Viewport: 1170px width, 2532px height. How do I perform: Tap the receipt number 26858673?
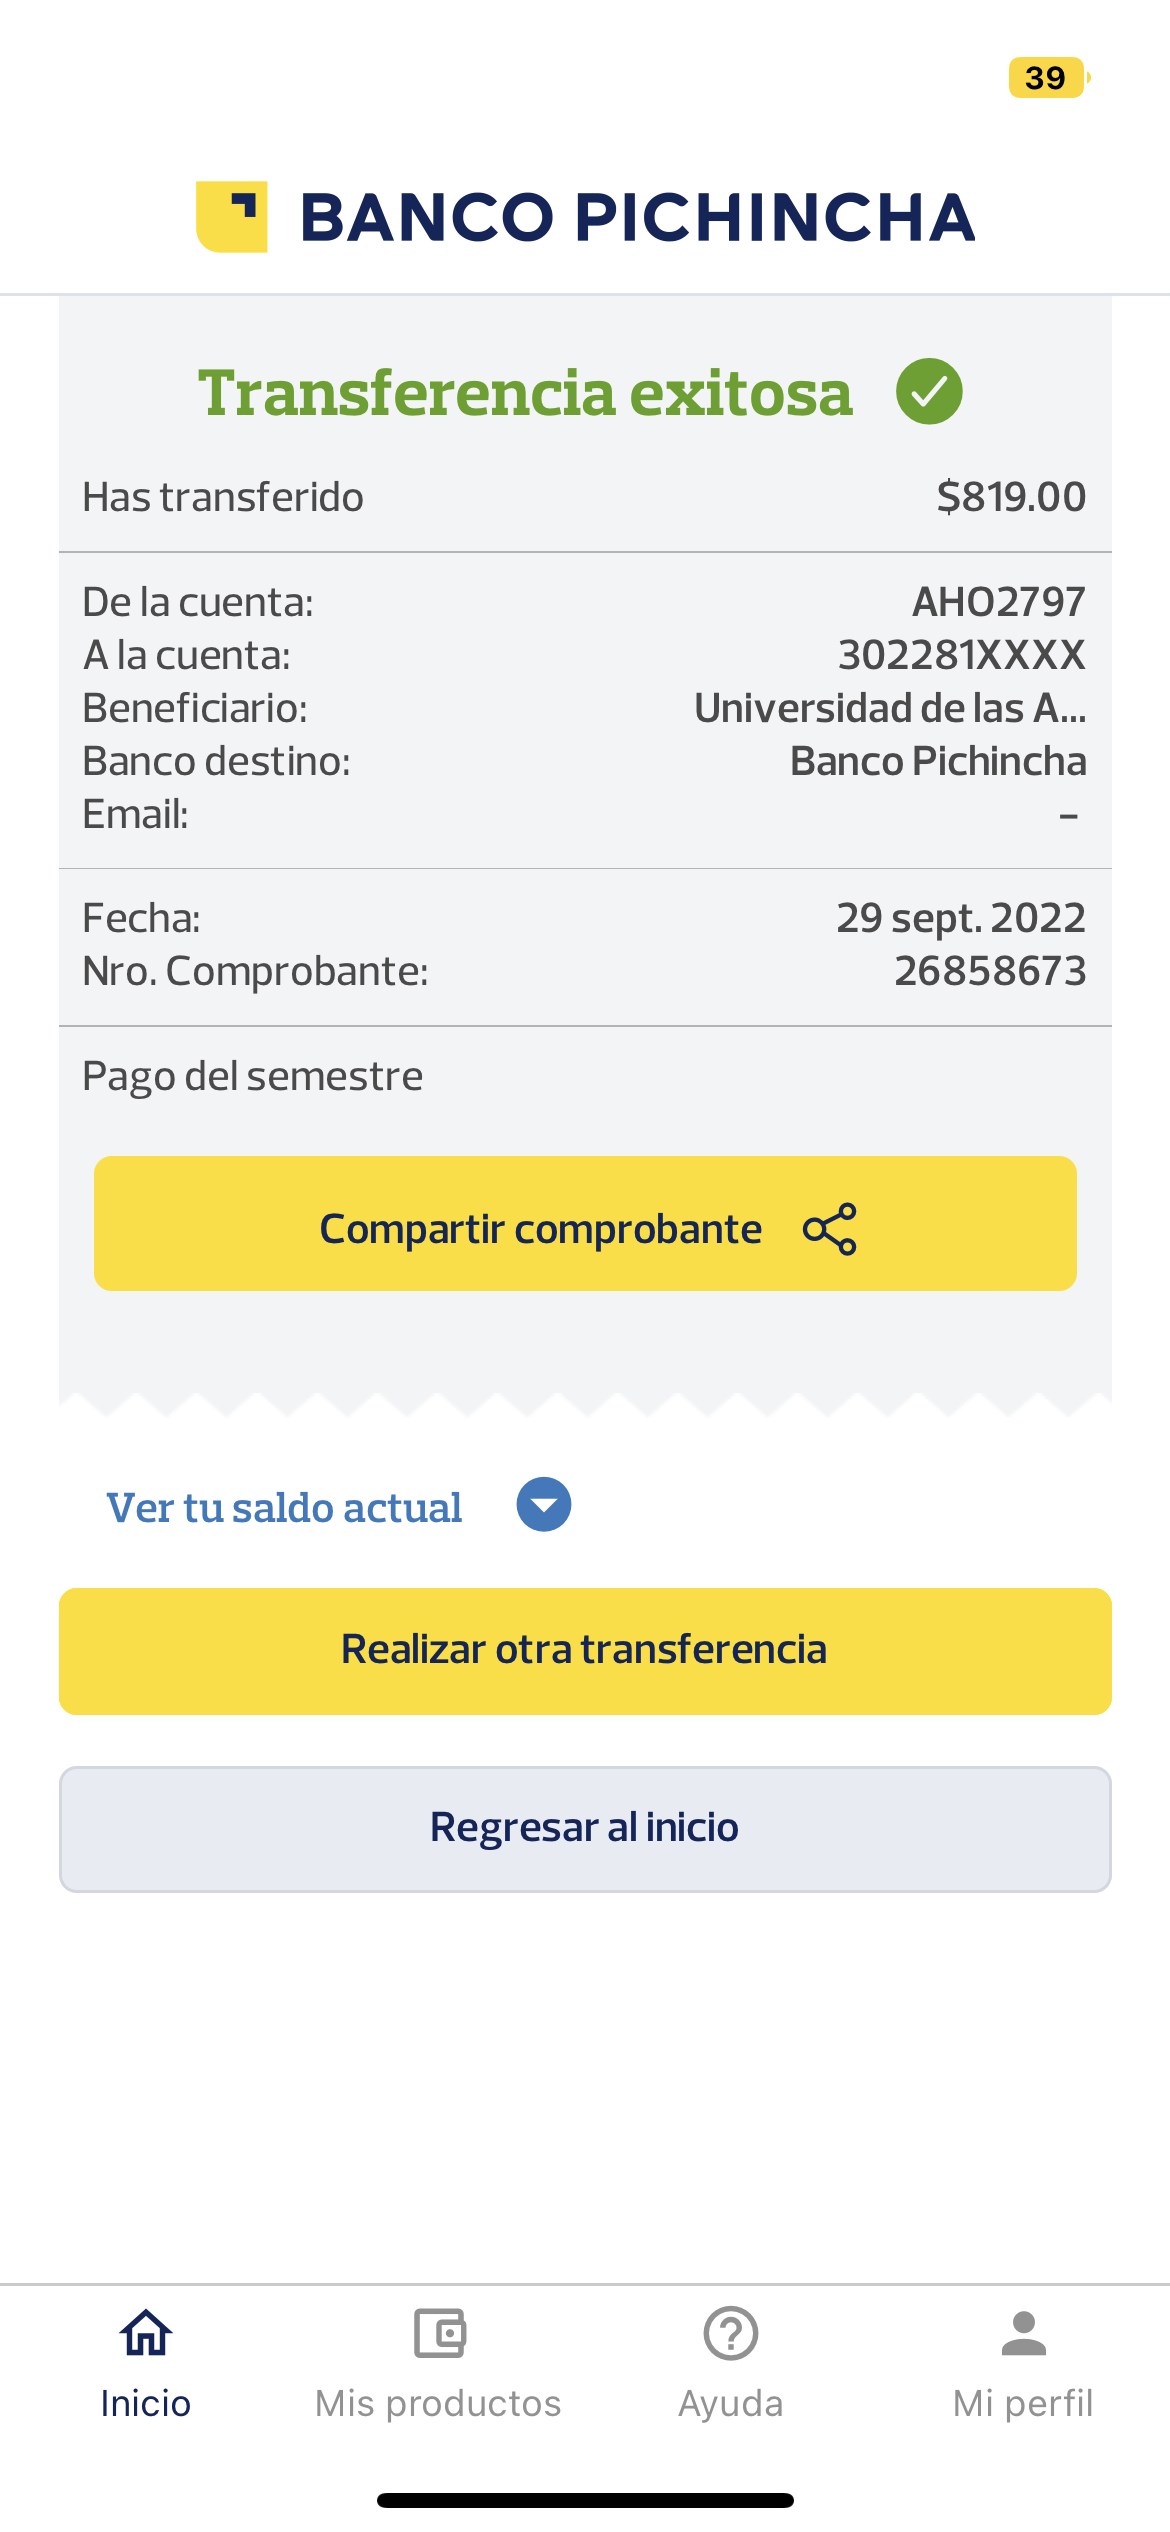[x=990, y=971]
